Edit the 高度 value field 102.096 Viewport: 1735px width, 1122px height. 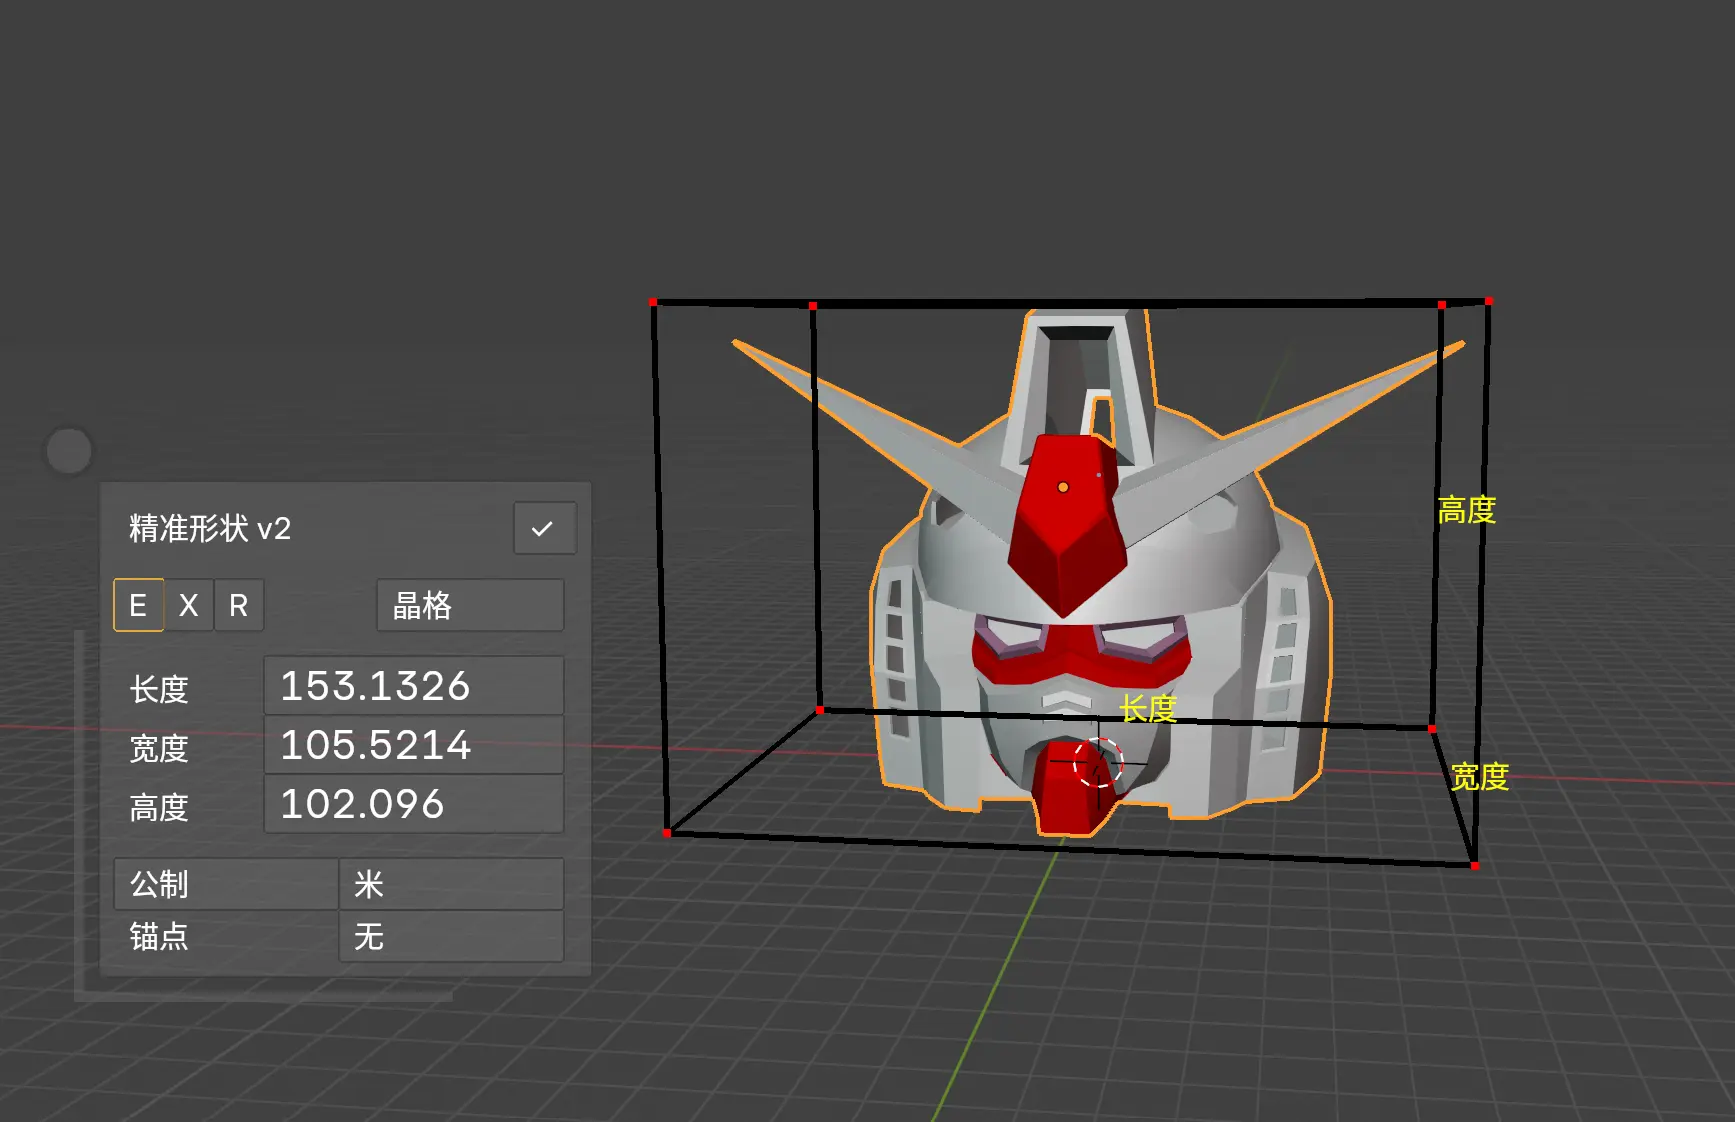pyautogui.click(x=414, y=804)
